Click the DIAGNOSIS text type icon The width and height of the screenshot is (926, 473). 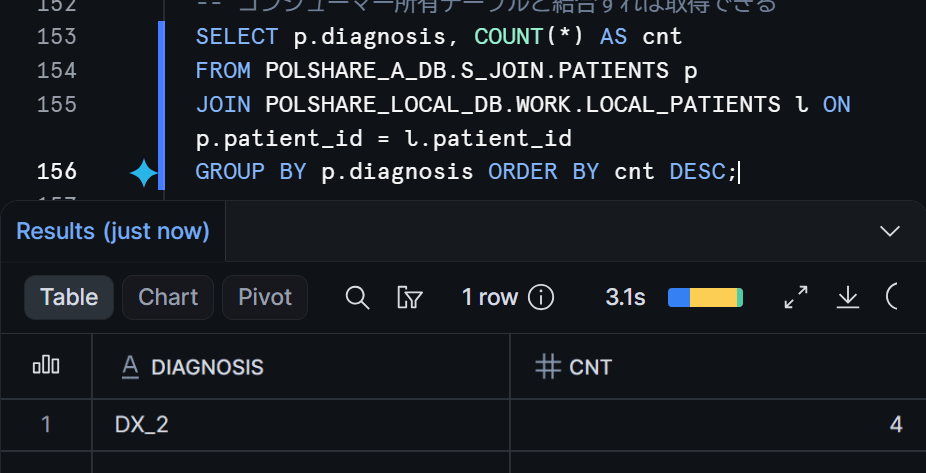tap(130, 367)
